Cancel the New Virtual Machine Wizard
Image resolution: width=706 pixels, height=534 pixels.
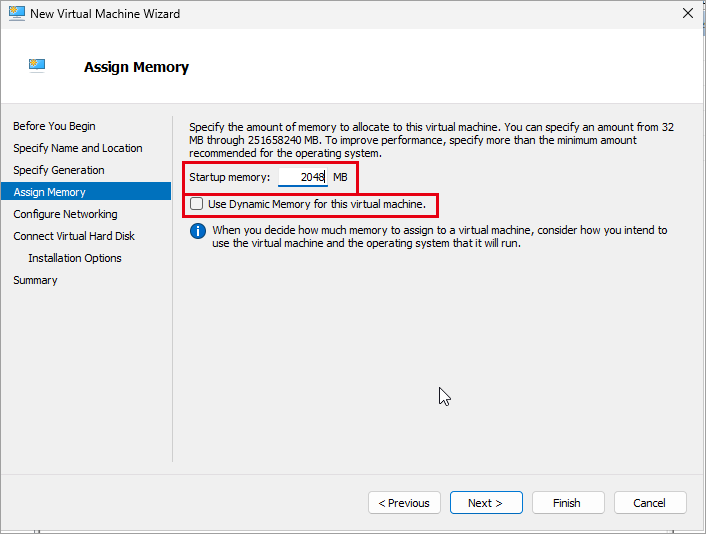(x=650, y=503)
